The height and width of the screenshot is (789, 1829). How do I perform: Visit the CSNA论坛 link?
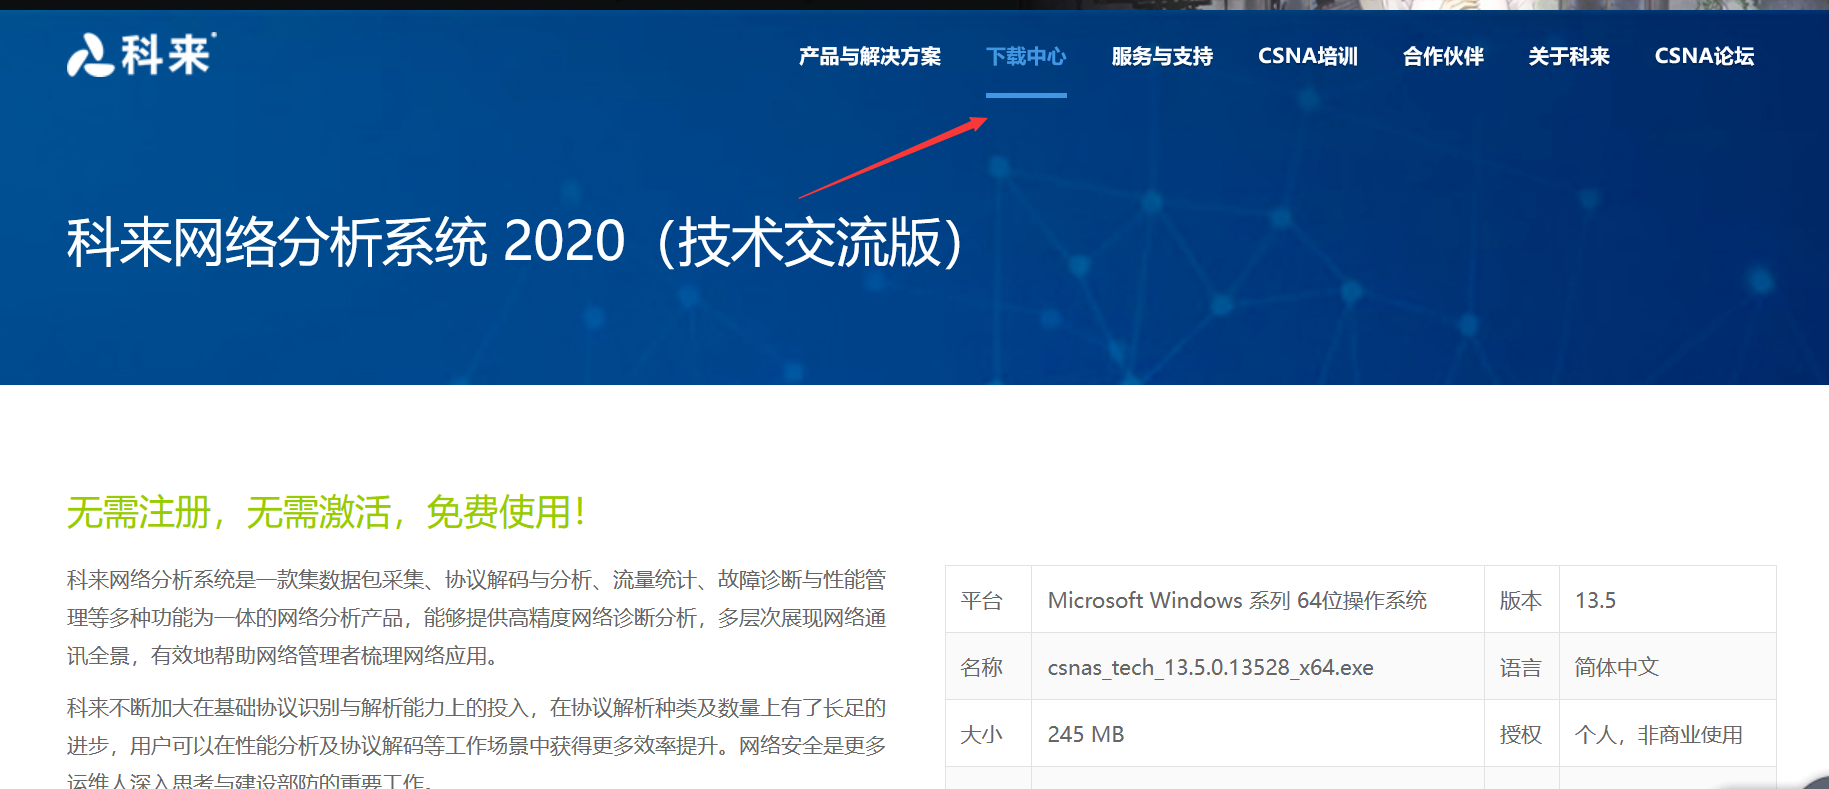point(1704,56)
